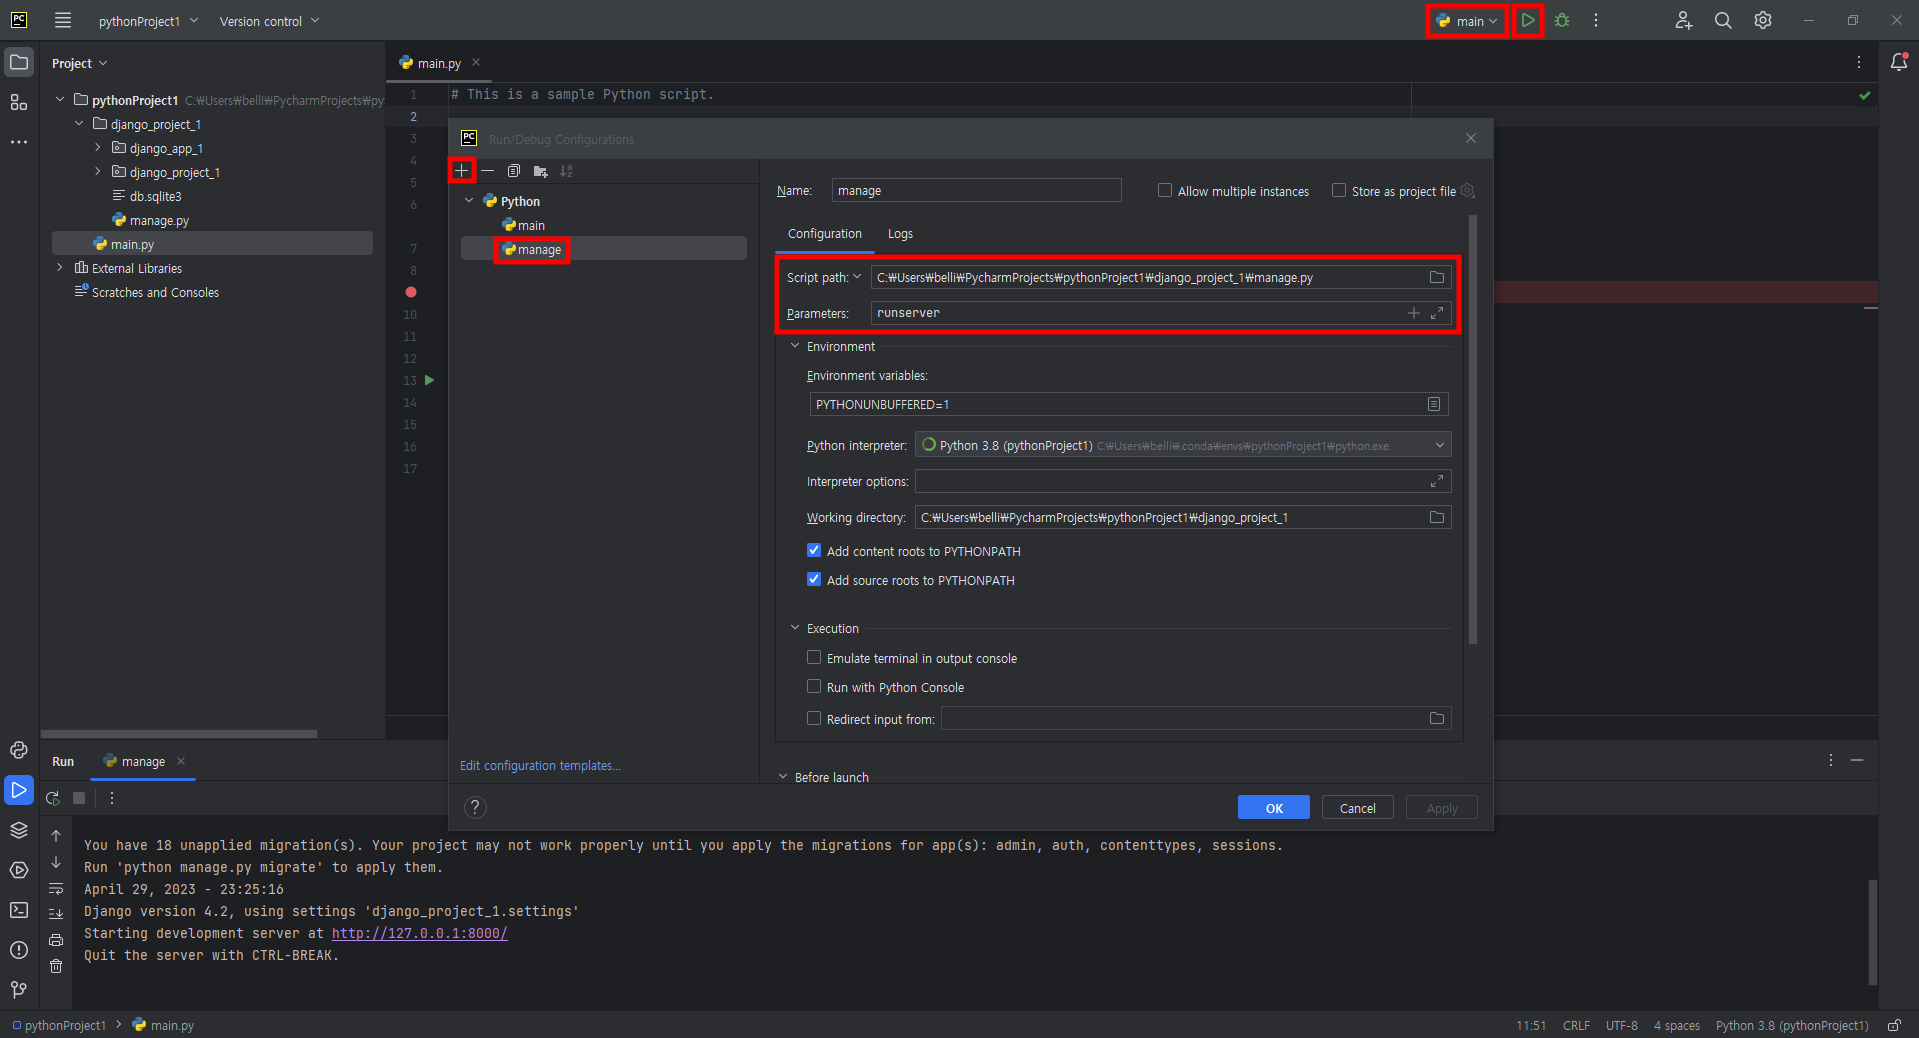Enable Store as project file checkbox

click(1339, 190)
